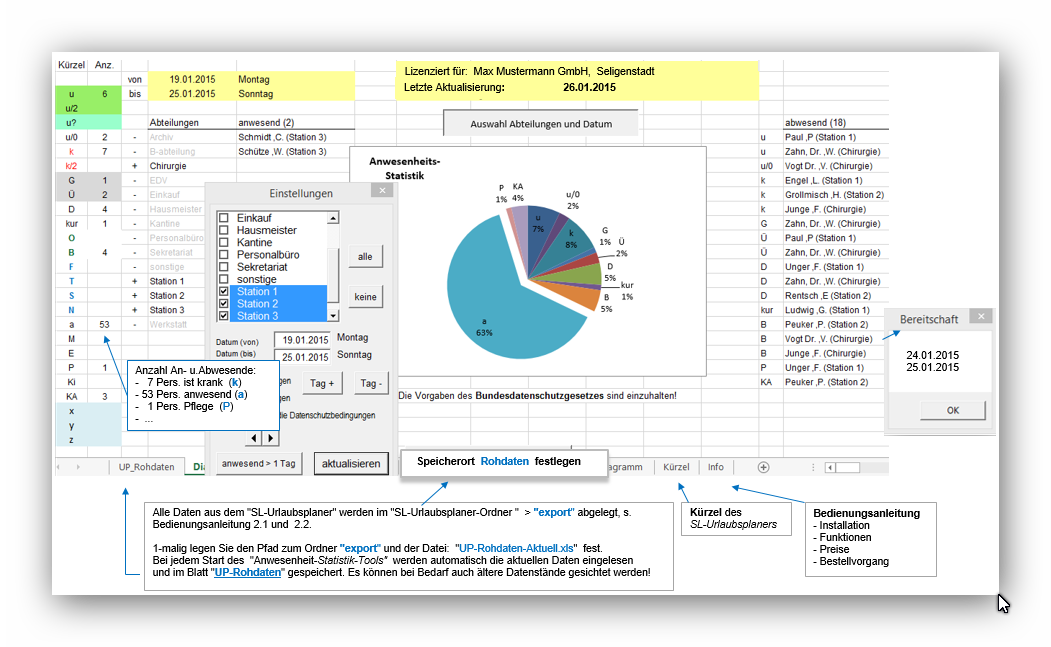Screen dimensions: 1051x647
Task: Check the Personalbüro checkbox
Action: tap(224, 255)
